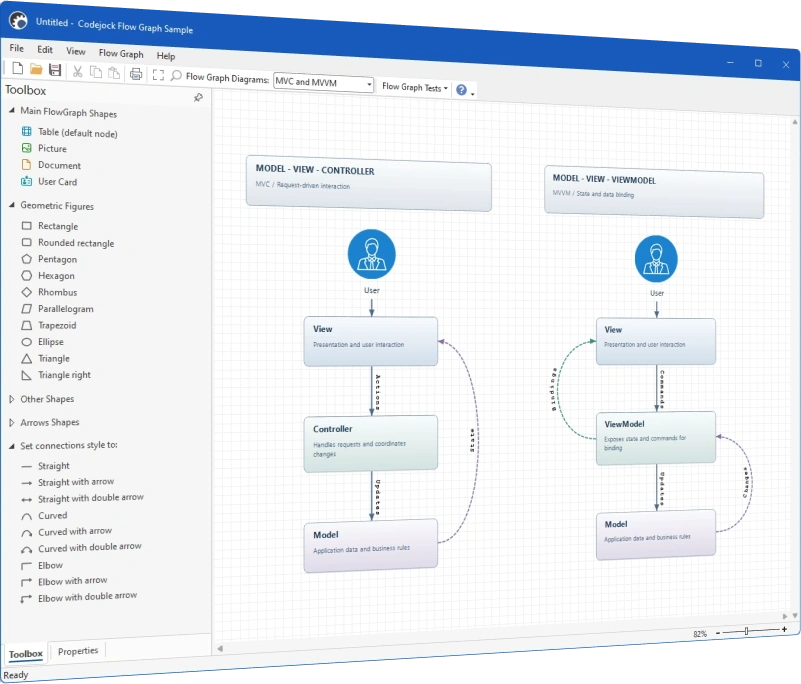
Task: Pin the Toolbox panel
Action: pos(198,98)
